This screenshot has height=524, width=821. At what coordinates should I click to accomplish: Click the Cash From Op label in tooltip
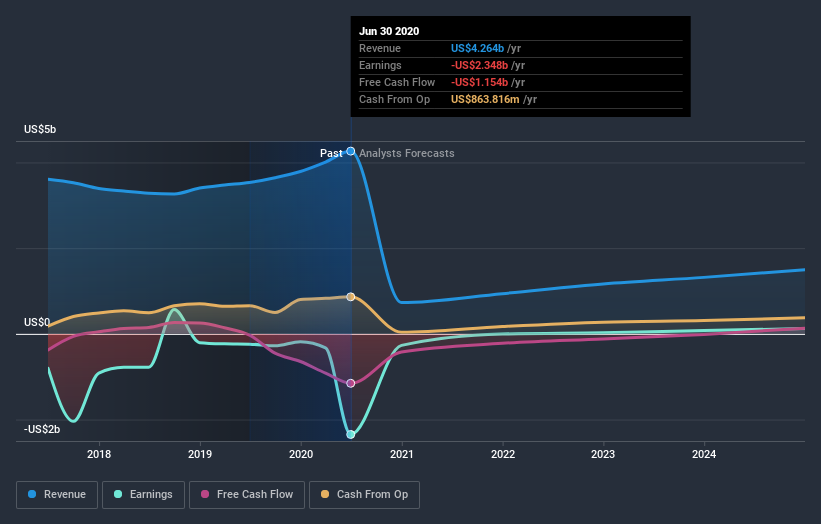(394, 99)
